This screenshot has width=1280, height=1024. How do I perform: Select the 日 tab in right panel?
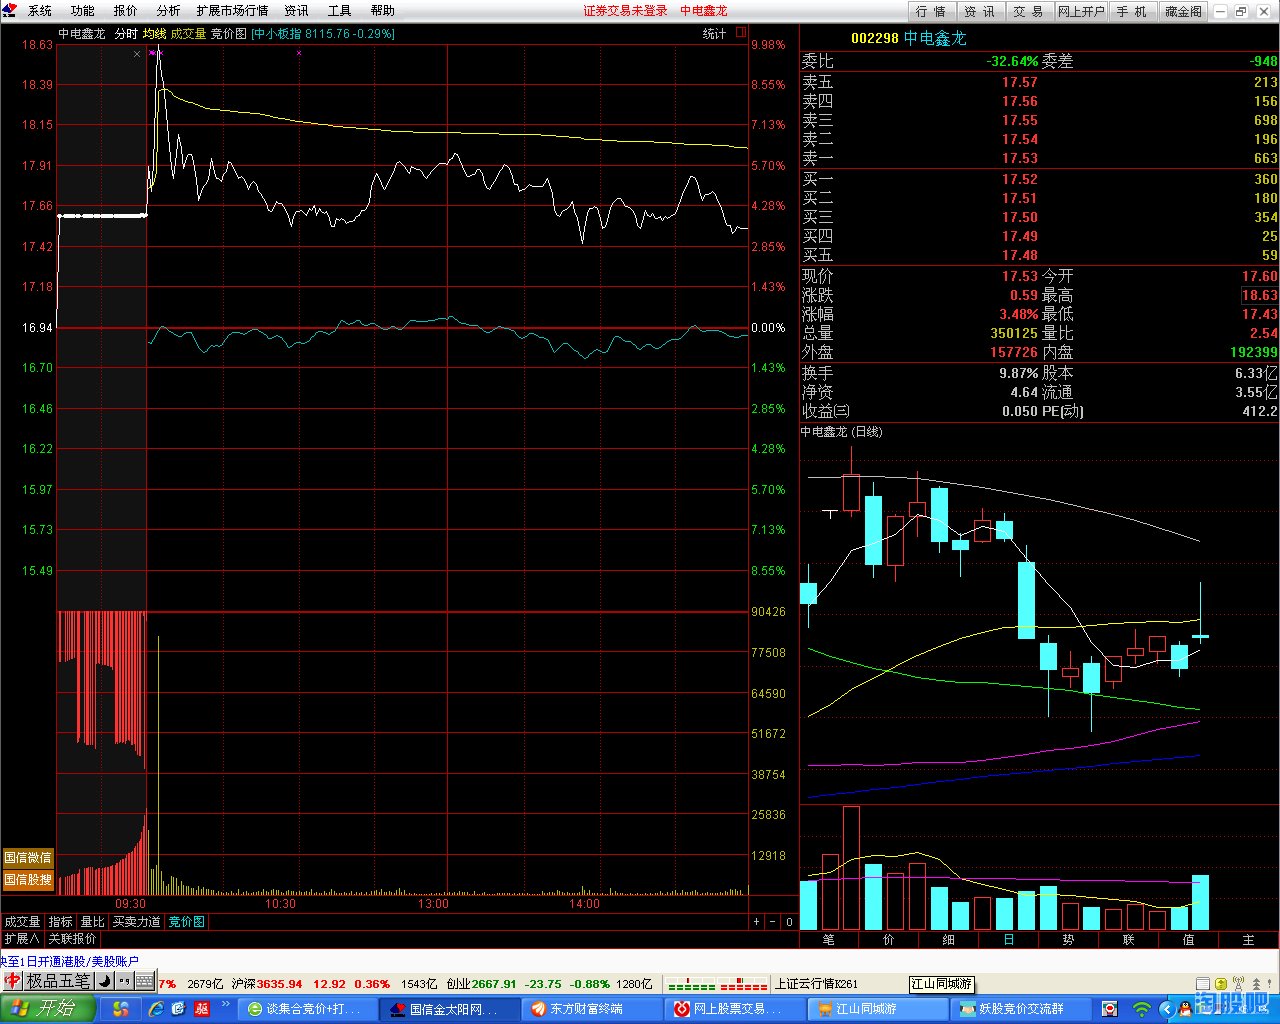[x=1009, y=940]
